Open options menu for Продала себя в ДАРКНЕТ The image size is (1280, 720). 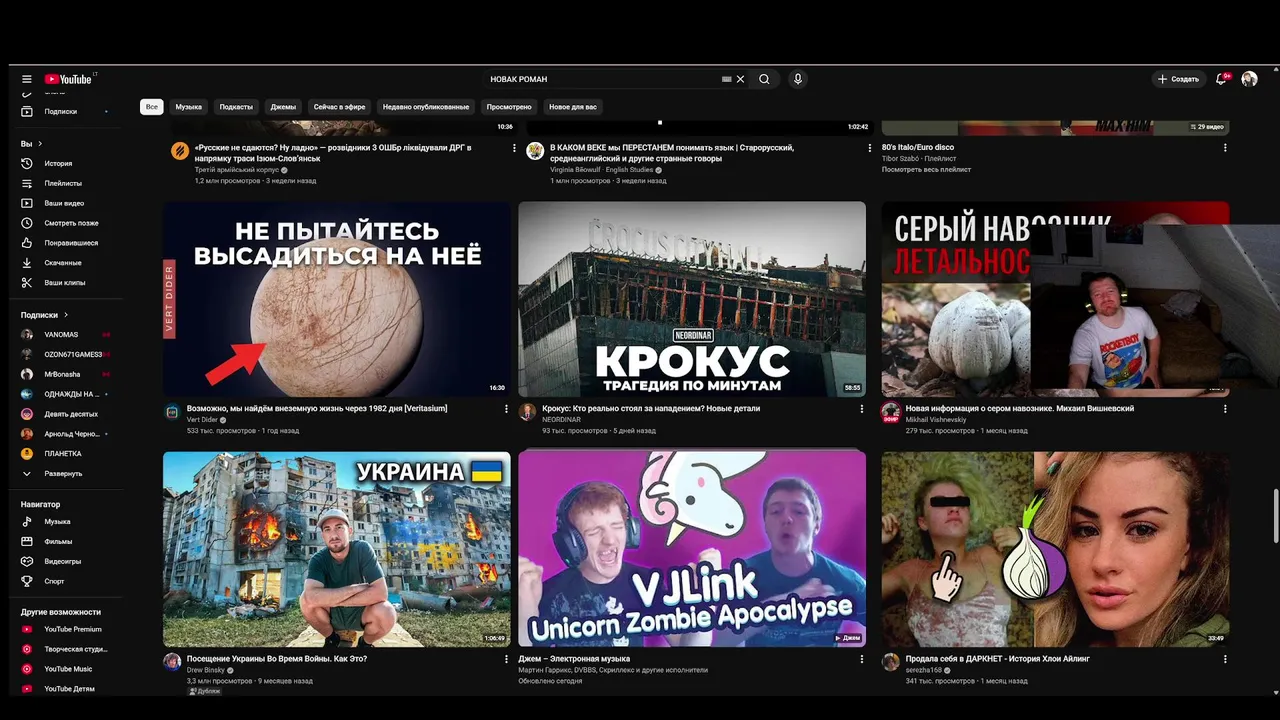1224,660
